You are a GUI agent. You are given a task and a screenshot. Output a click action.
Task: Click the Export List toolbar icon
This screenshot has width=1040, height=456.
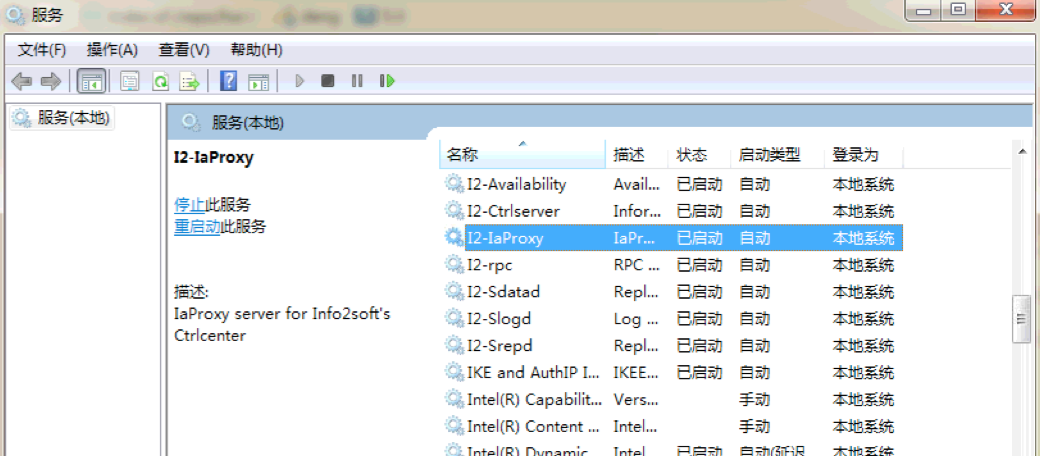(189, 81)
